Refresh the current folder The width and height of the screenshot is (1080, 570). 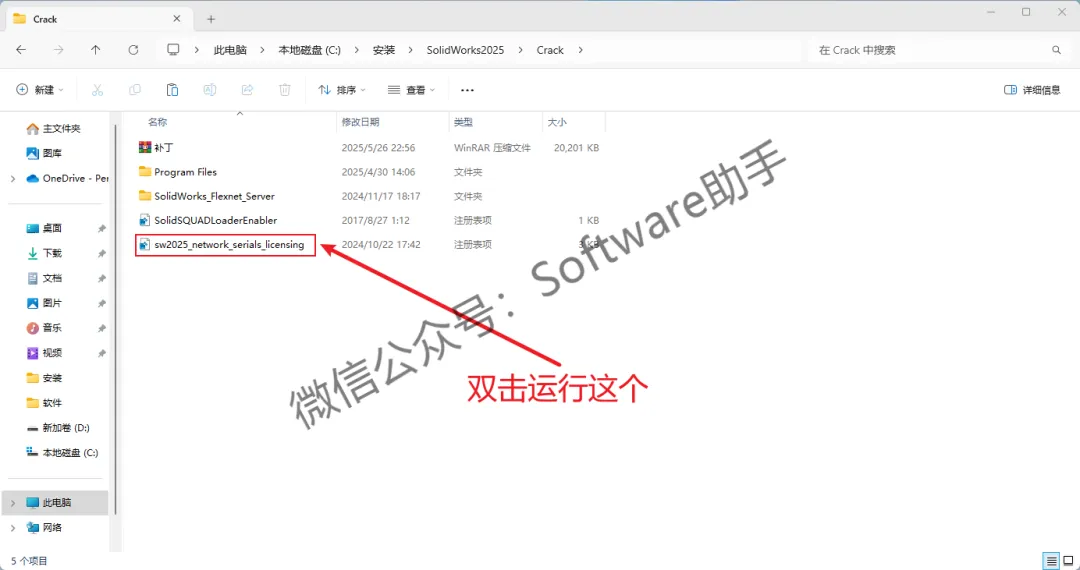(134, 50)
